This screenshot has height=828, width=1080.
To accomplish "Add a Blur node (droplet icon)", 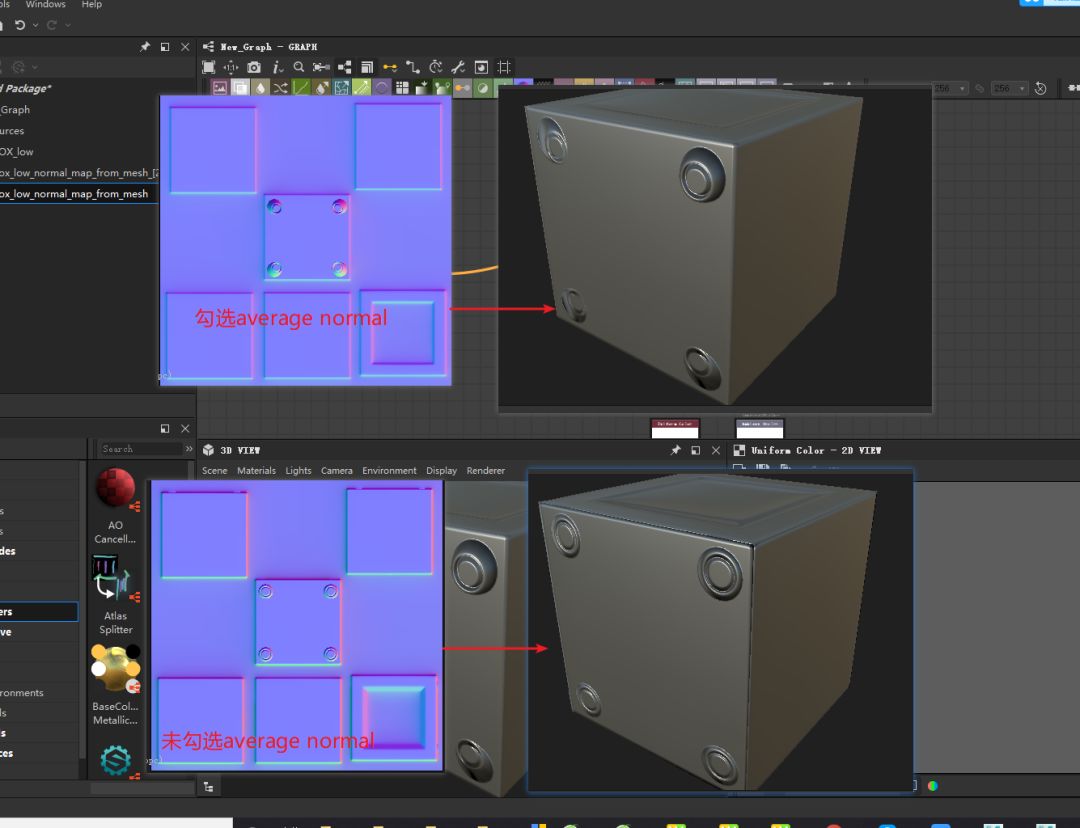I will pos(260,87).
